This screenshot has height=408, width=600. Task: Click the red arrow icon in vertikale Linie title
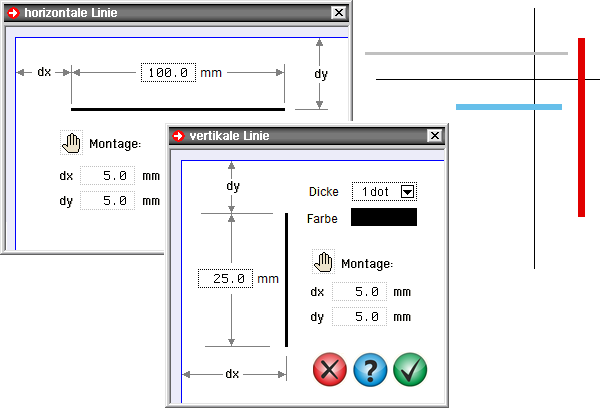coord(180,136)
